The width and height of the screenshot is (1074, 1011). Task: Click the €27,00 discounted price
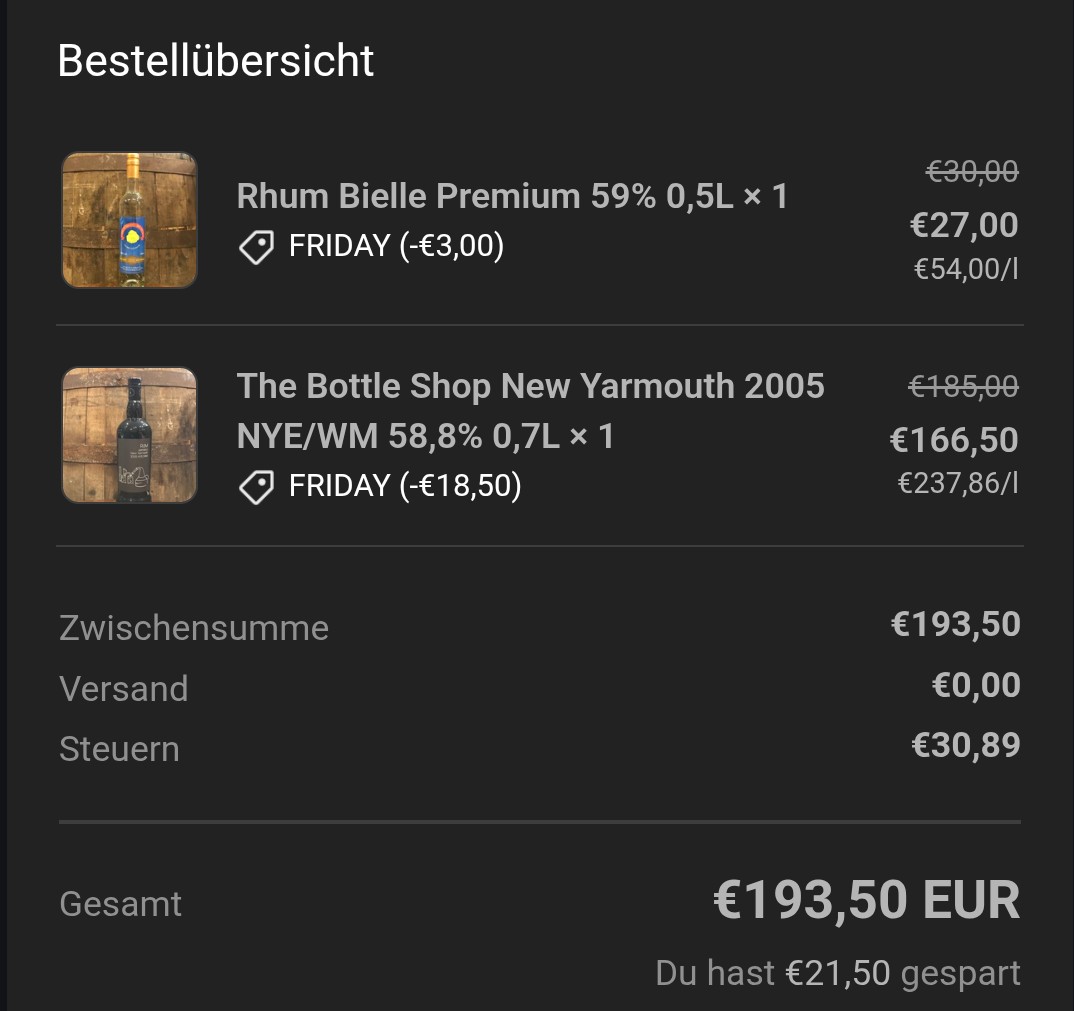tap(964, 225)
